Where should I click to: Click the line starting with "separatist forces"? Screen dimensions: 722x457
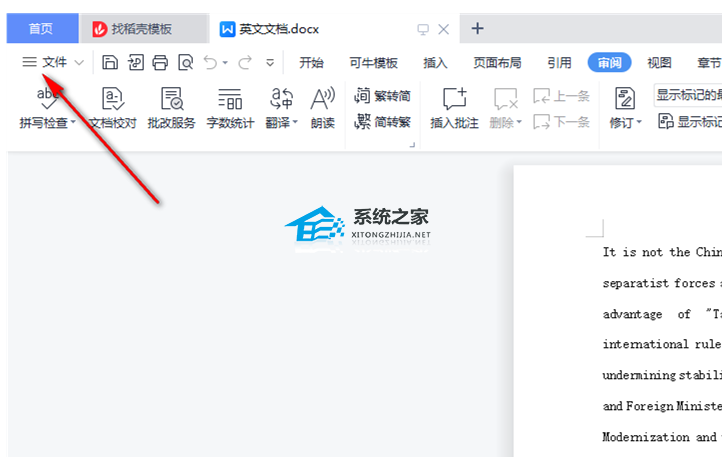pyautogui.click(x=662, y=283)
